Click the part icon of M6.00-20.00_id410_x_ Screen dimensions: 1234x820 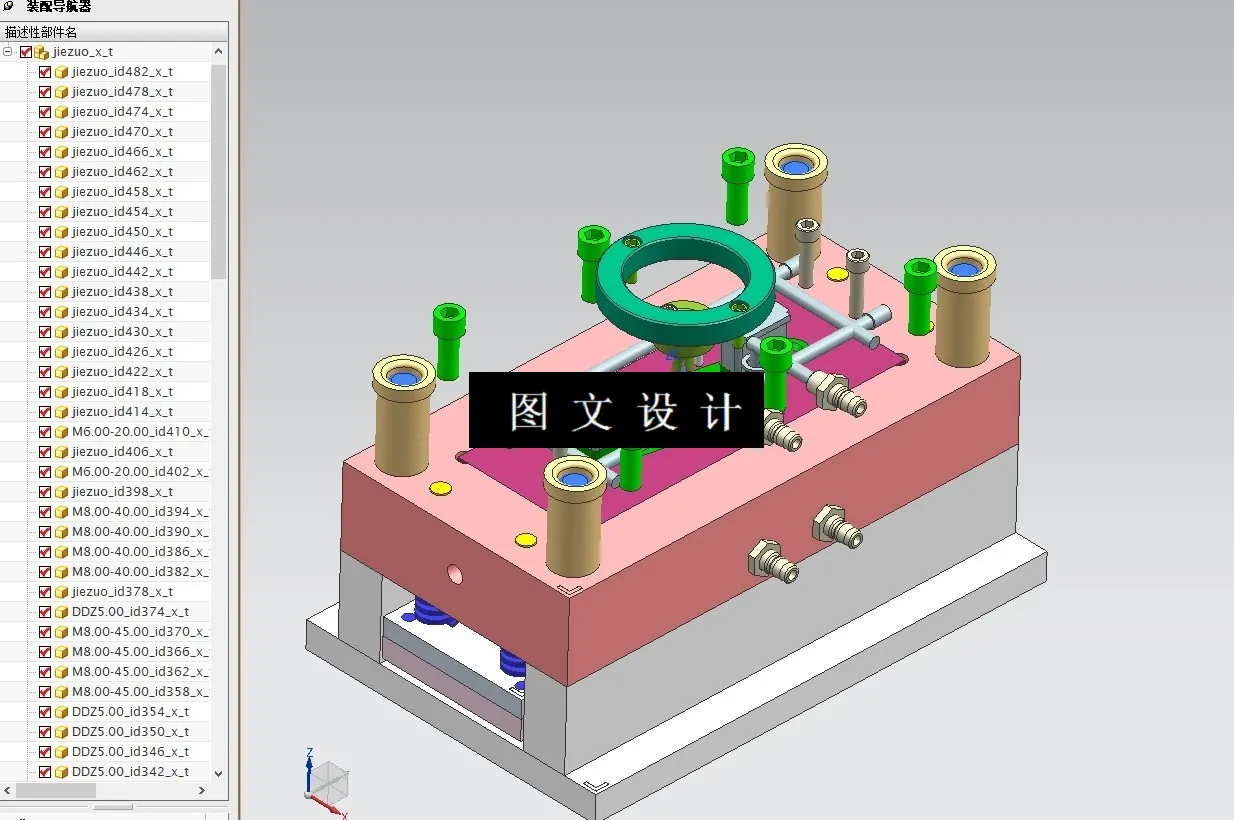coord(62,431)
